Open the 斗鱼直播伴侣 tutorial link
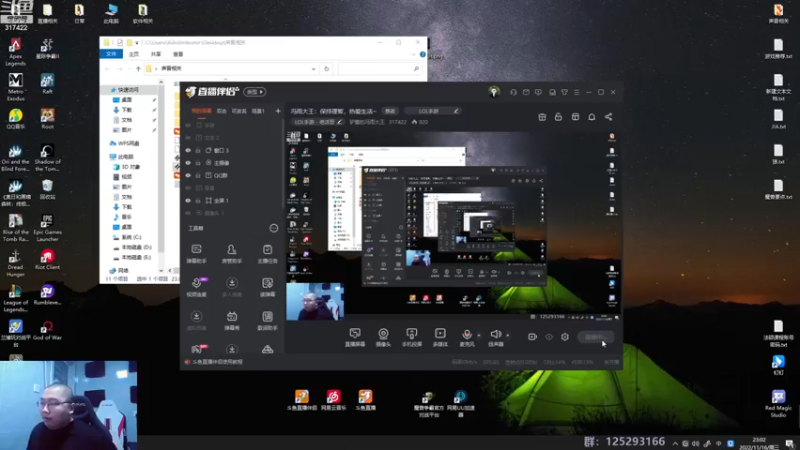Image resolution: width=800 pixels, height=450 pixels. [217, 362]
